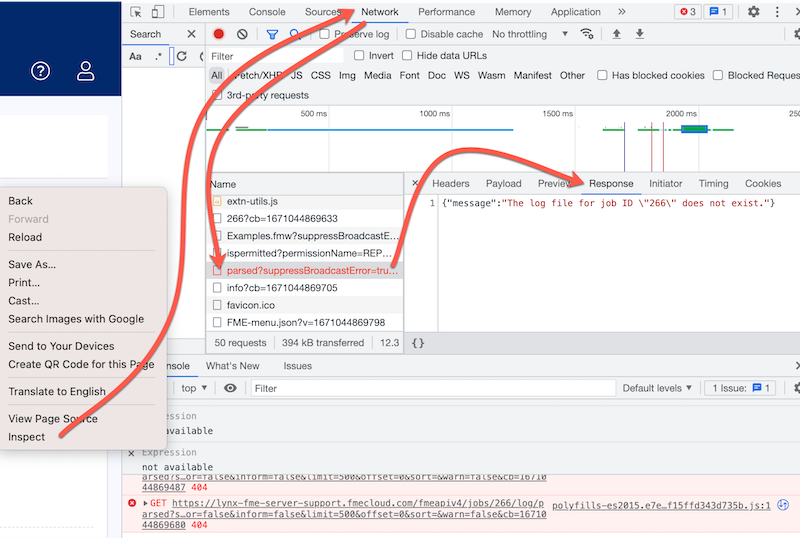Screen dimensions: 800x538
Task: Select the Initiator tab
Action: coord(665,184)
